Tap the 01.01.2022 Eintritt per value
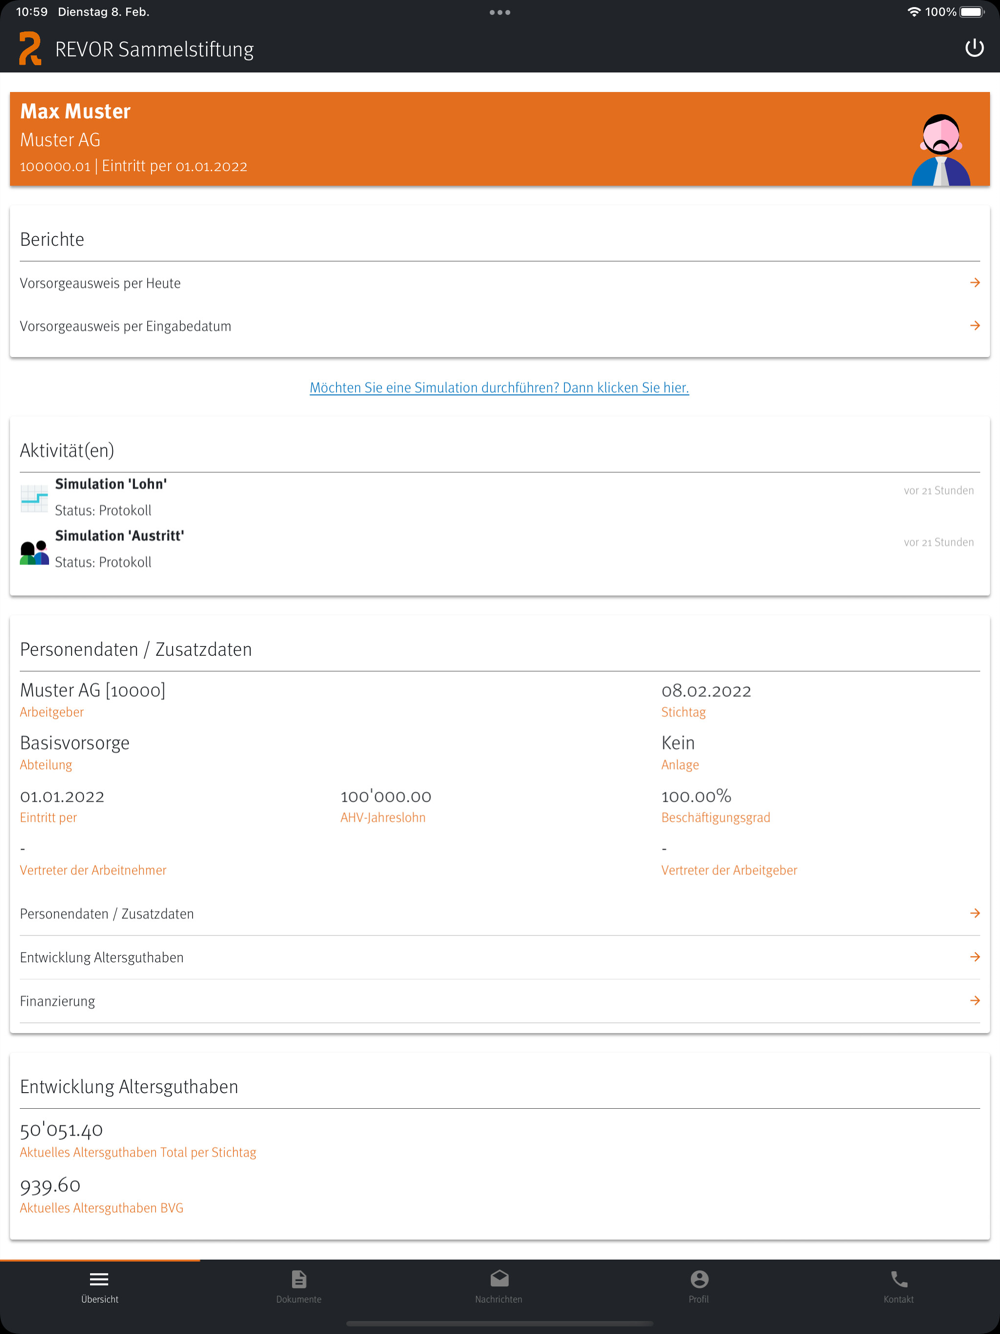Viewport: 1000px width, 1334px height. 62,797
